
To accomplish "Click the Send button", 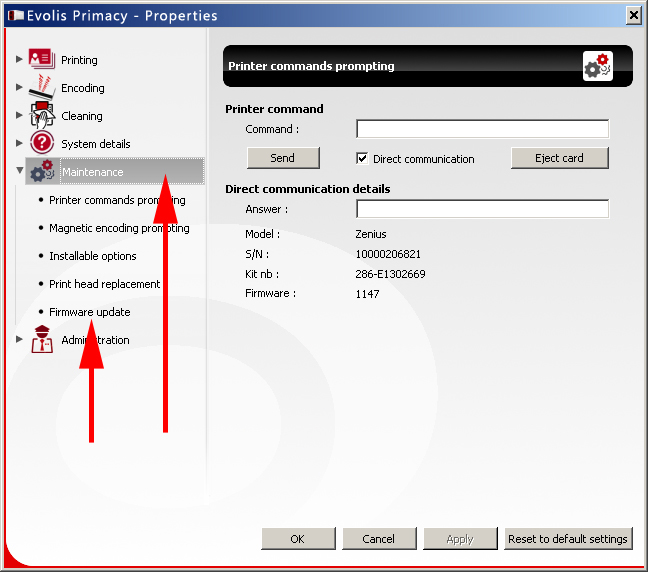I will [x=283, y=158].
